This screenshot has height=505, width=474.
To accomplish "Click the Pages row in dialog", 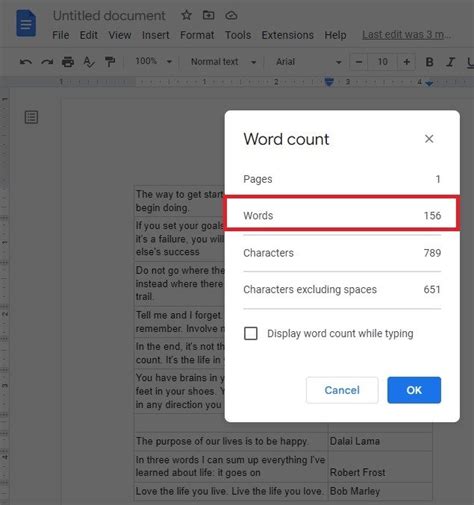I will click(342, 179).
